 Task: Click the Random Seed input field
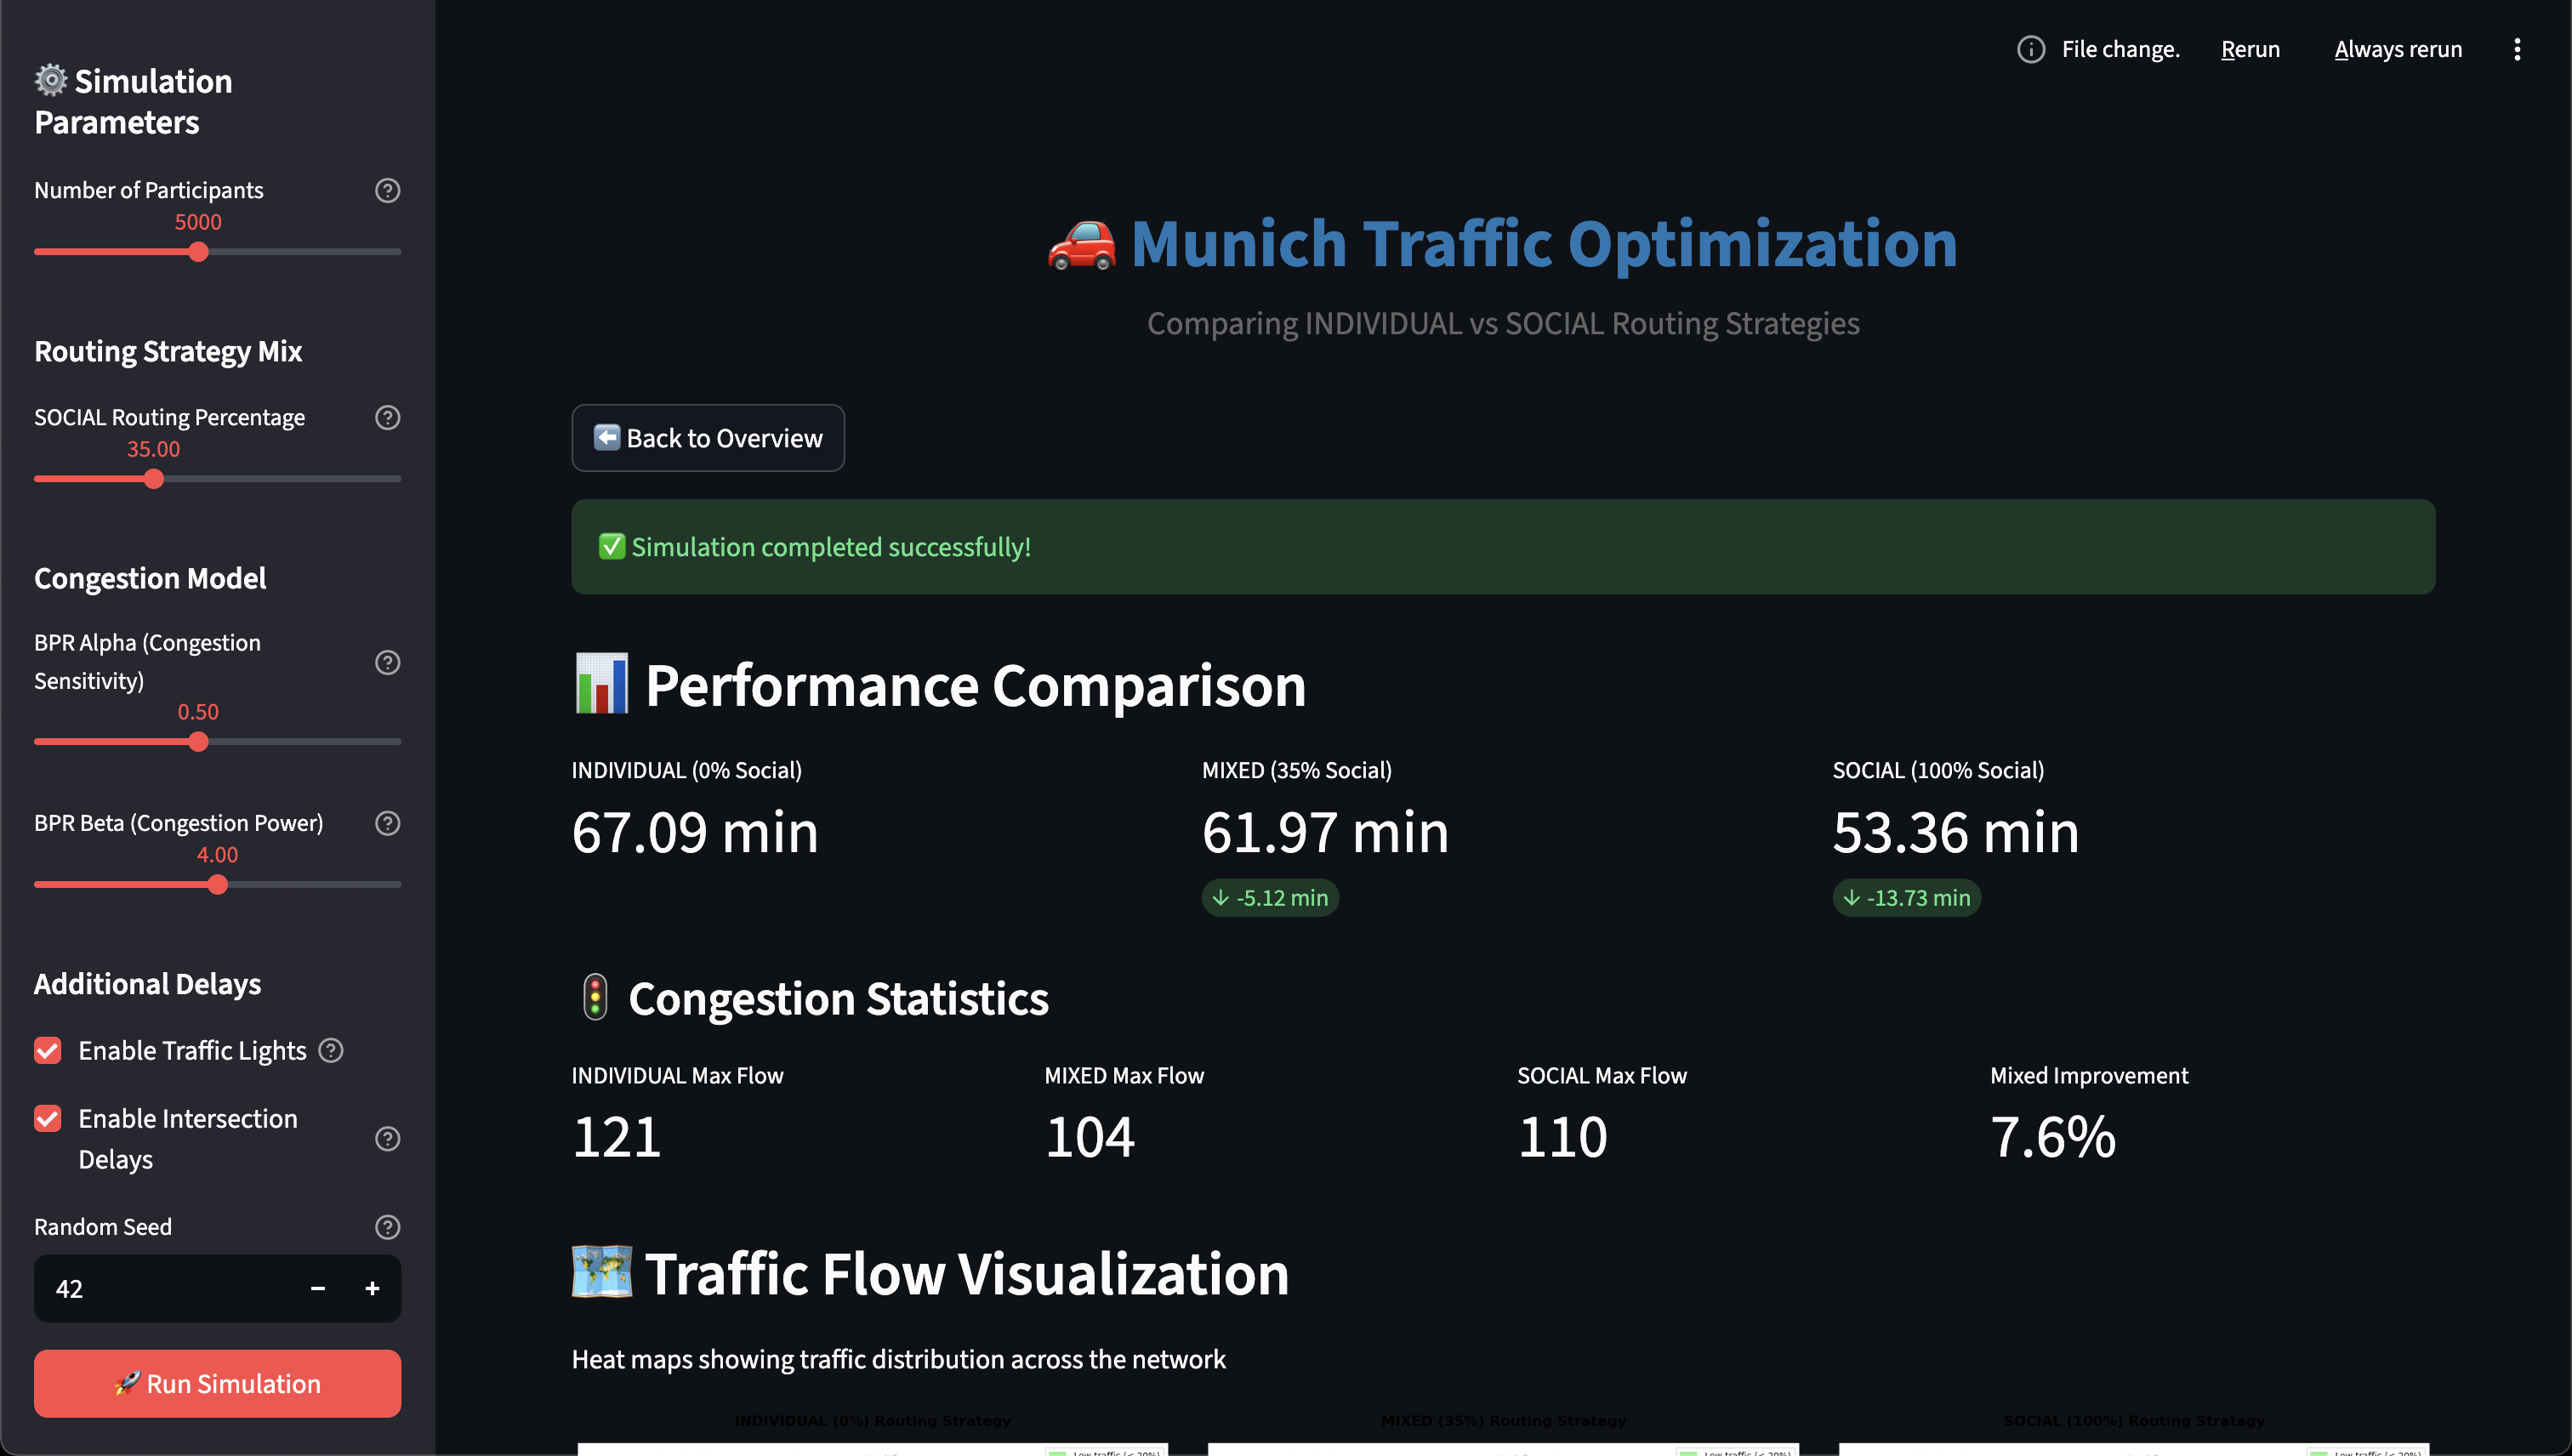(160, 1289)
